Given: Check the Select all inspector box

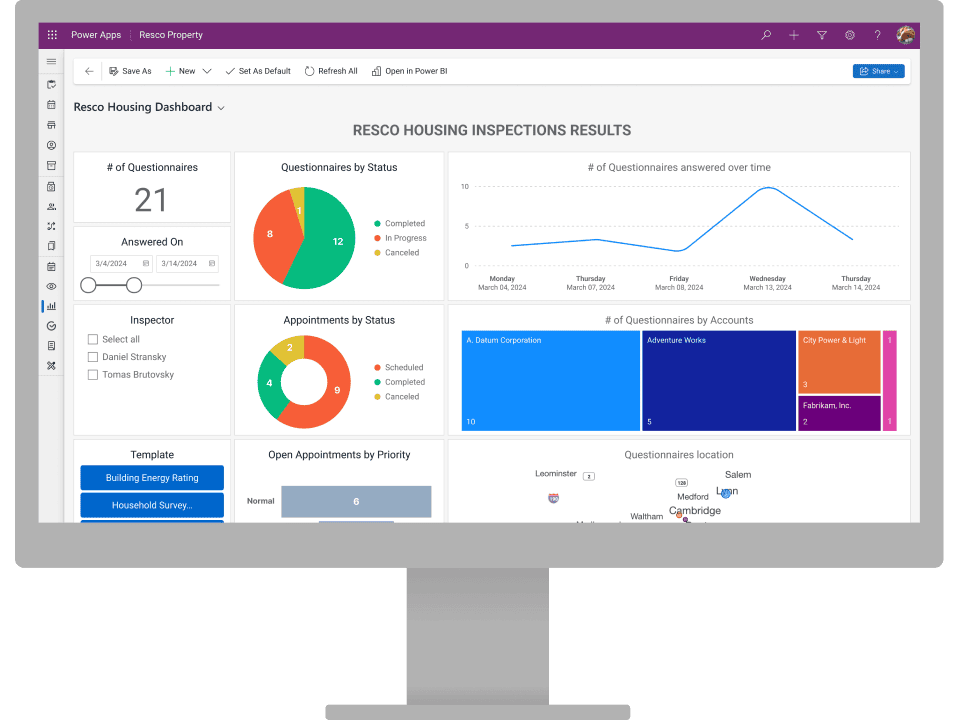Looking at the screenshot, I should pyautogui.click(x=93, y=339).
